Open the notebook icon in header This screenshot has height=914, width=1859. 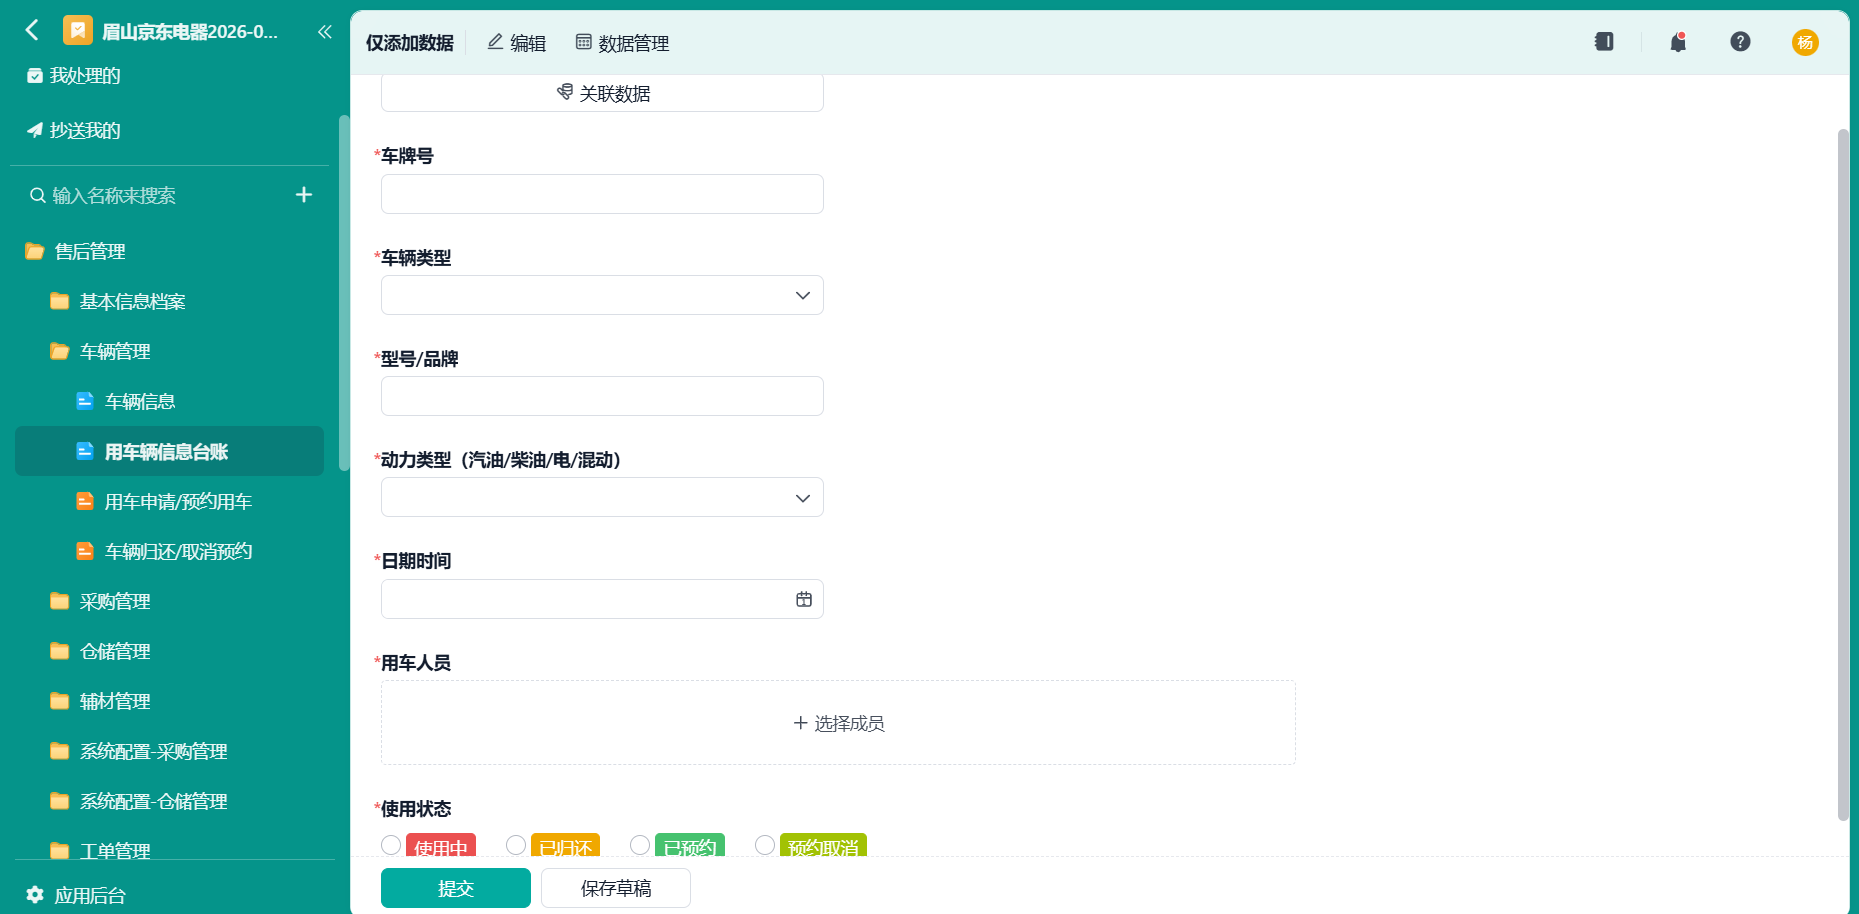1604,42
